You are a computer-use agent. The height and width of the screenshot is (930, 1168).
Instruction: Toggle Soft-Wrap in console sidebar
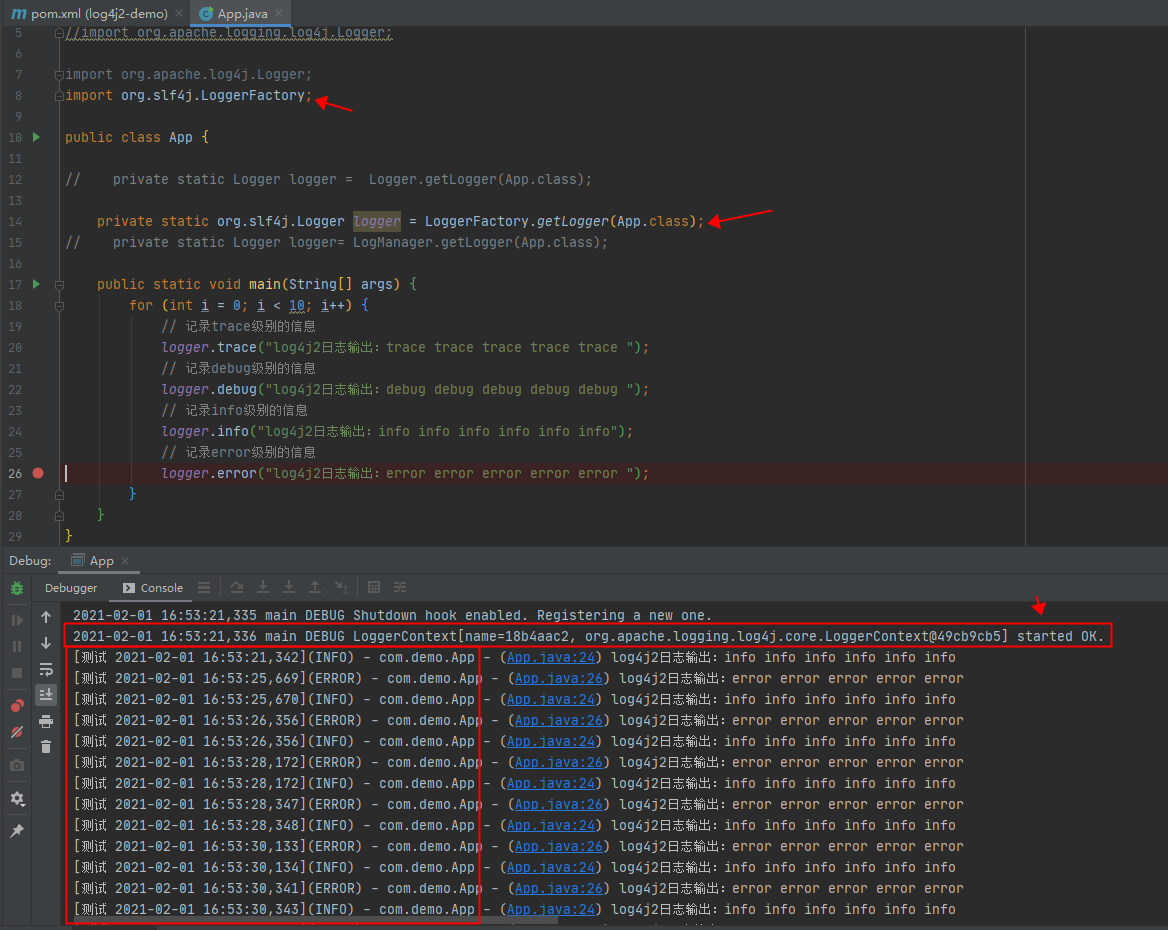pyautogui.click(x=46, y=669)
